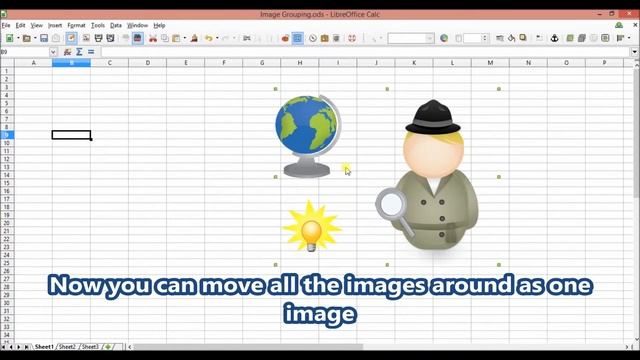Toggle the Show Draw Functions button
Screen dimensions: 640x360
pyautogui.click(x=298, y=38)
